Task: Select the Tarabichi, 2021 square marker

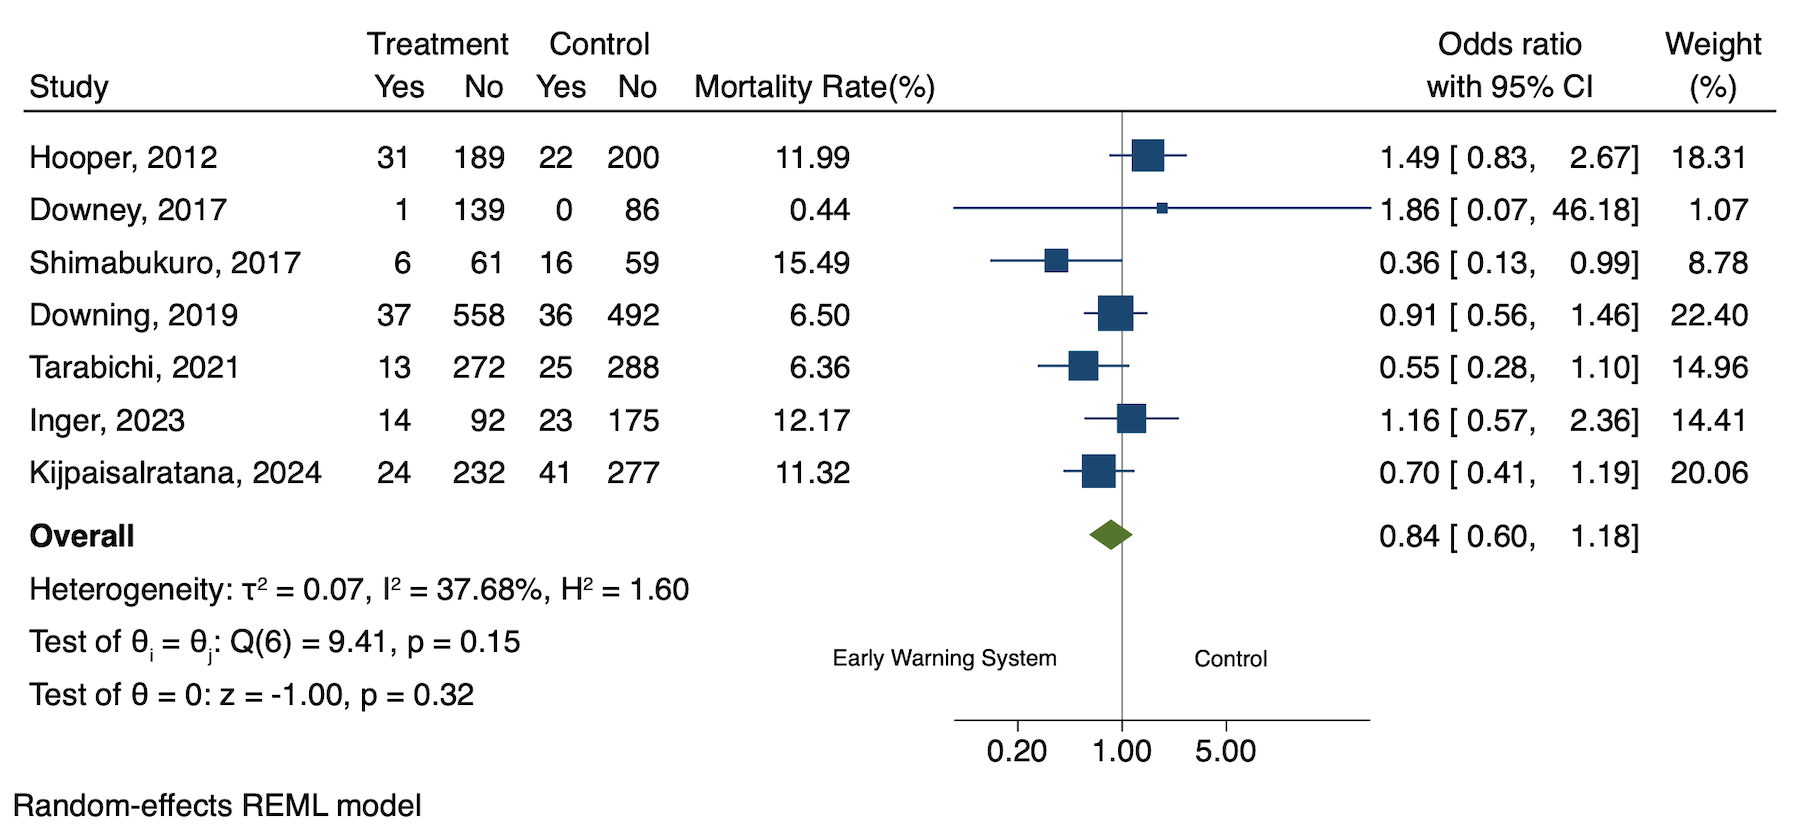Action: pyautogui.click(x=1083, y=366)
